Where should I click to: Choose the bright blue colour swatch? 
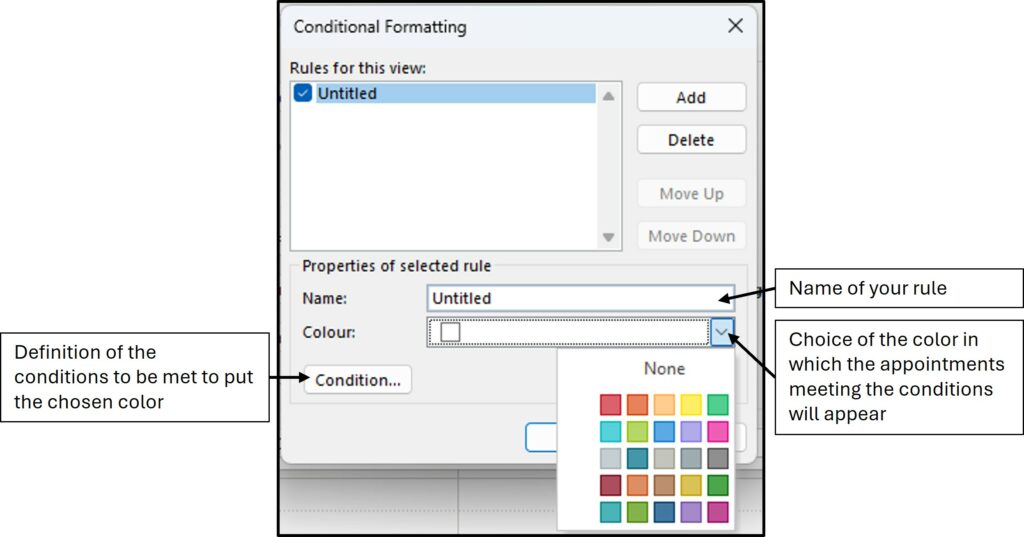coord(664,432)
